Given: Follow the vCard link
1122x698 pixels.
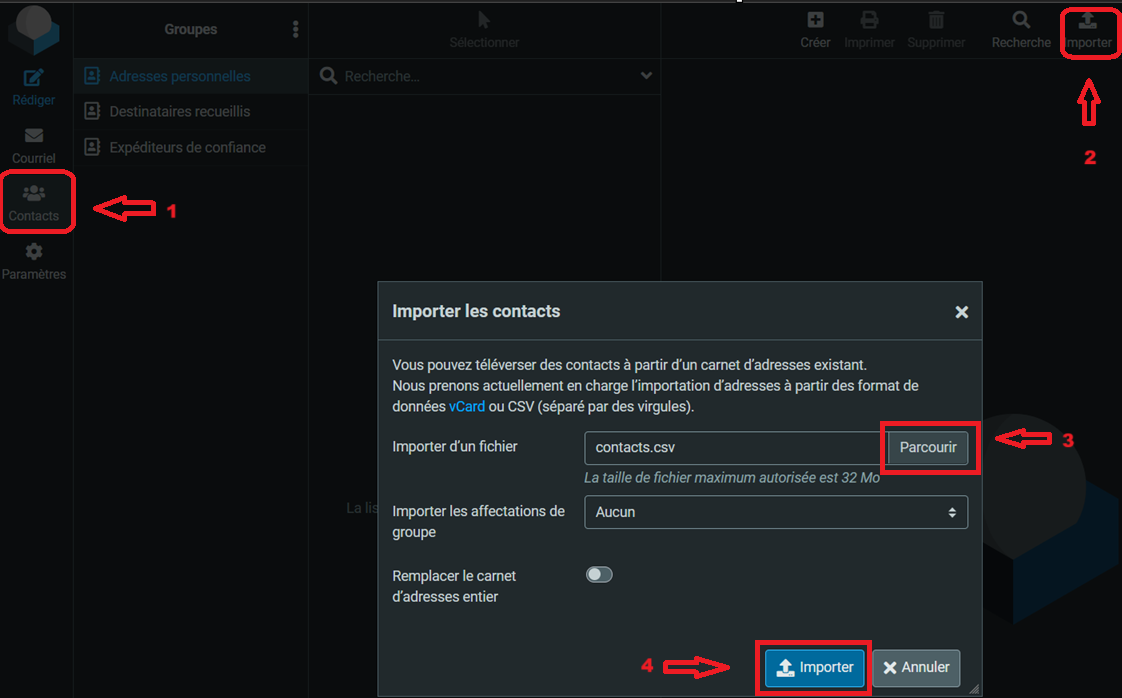Looking at the screenshot, I should (467, 407).
